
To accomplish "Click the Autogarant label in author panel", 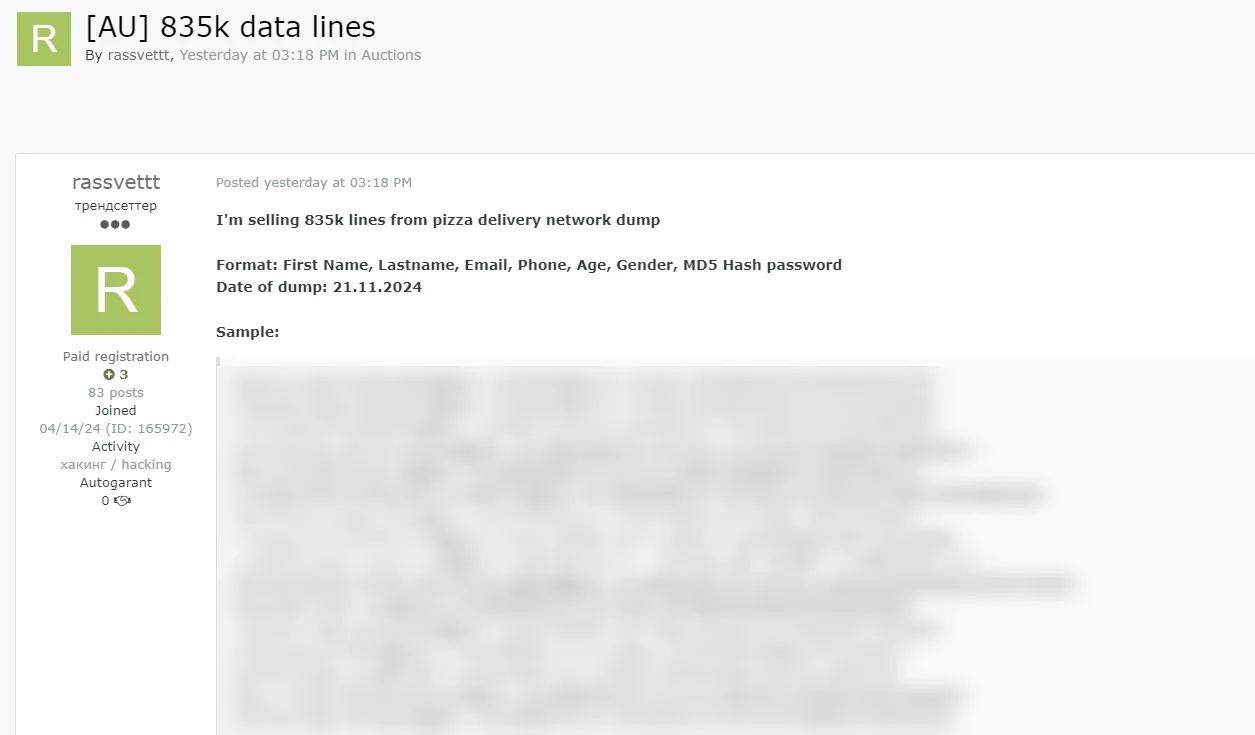I will pyautogui.click(x=116, y=483).
